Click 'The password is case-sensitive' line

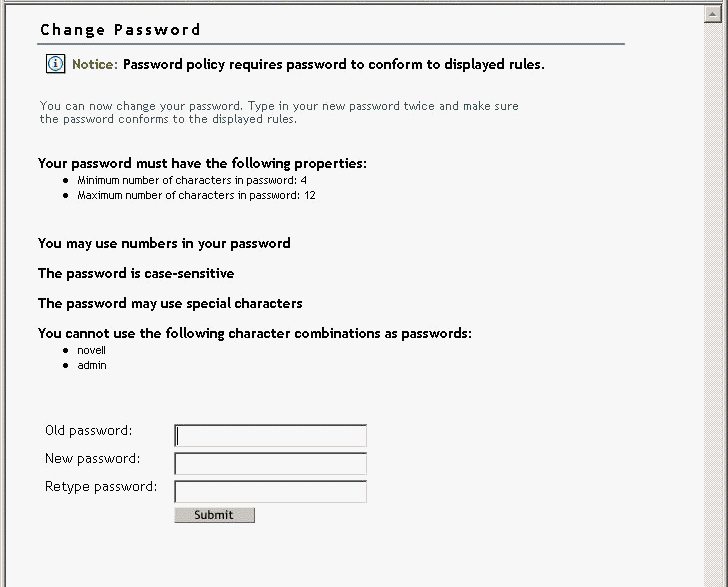click(x=136, y=273)
